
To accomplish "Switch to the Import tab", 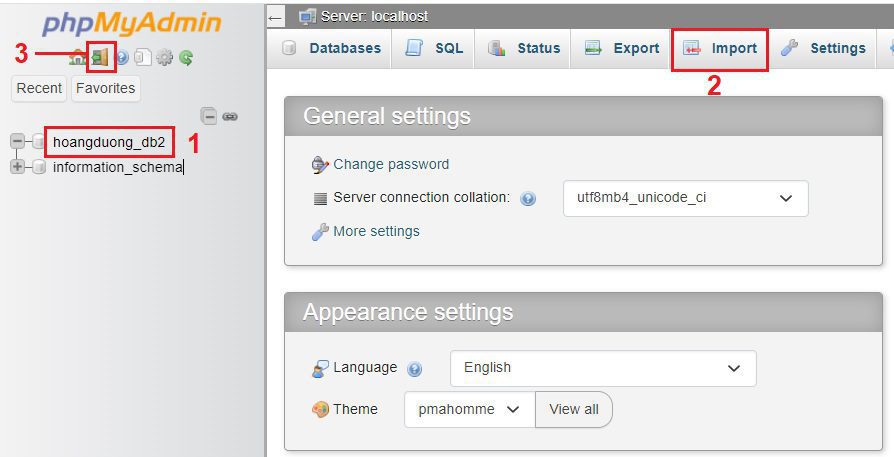I will pos(720,48).
